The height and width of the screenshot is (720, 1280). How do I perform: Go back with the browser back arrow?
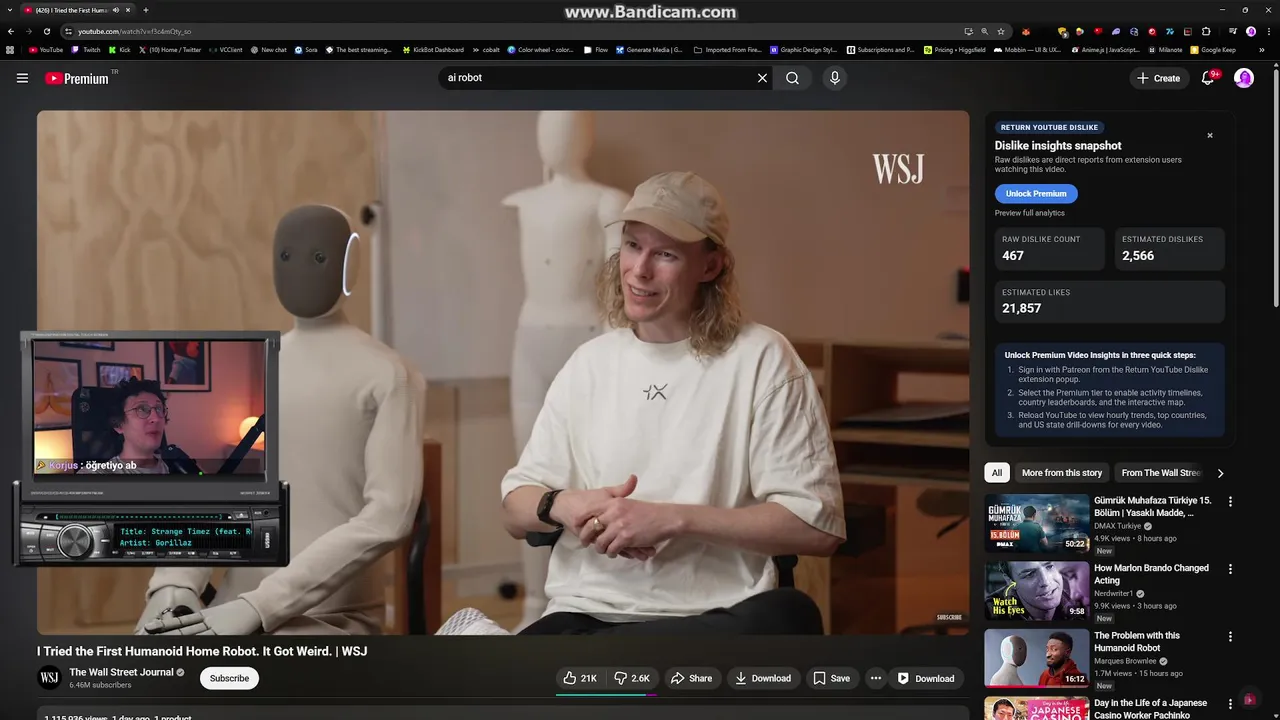pos(11,31)
